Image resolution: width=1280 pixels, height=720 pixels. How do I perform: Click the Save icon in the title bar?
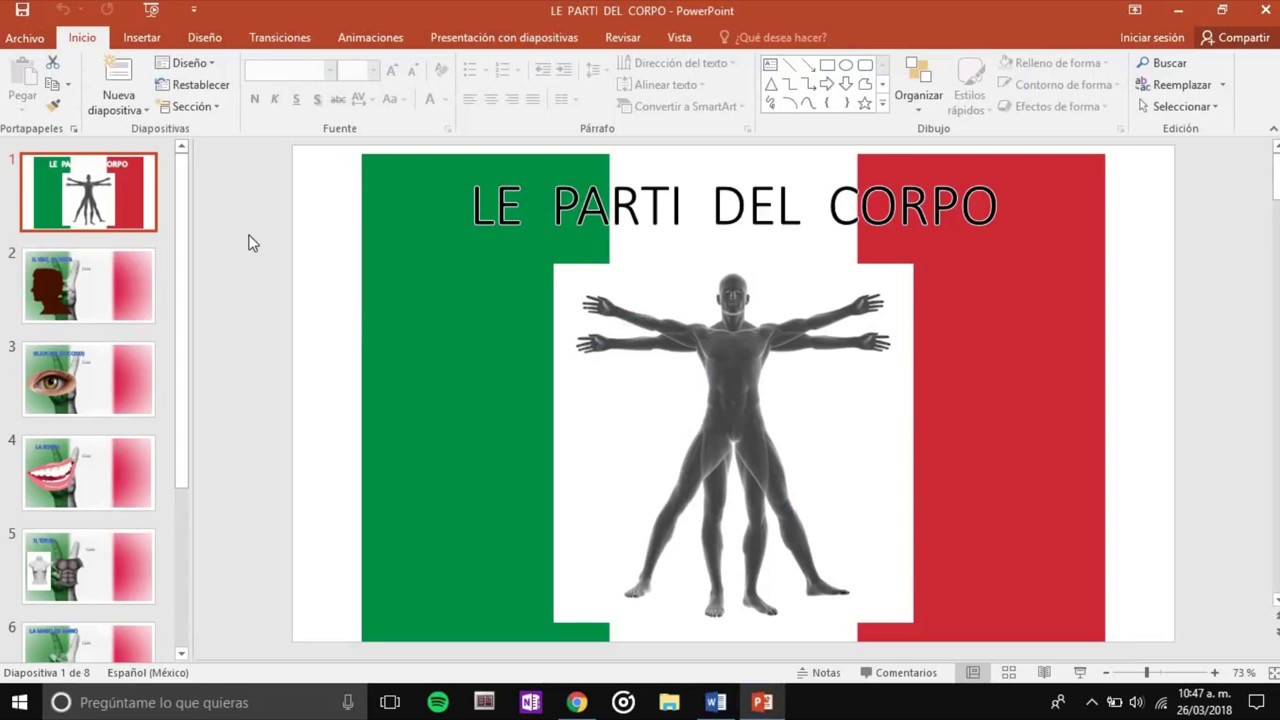coord(22,10)
